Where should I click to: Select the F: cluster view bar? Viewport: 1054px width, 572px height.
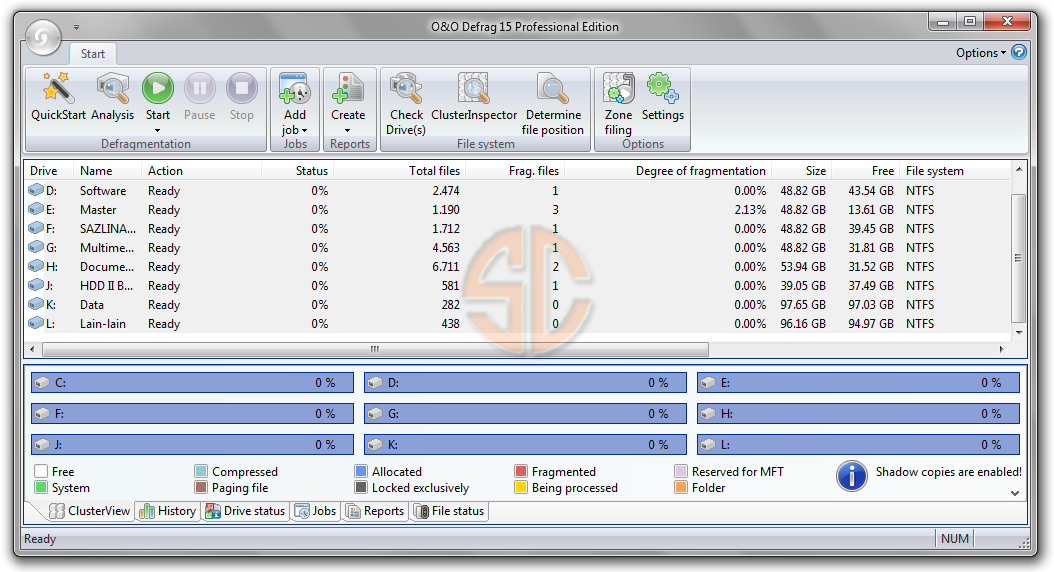point(192,413)
